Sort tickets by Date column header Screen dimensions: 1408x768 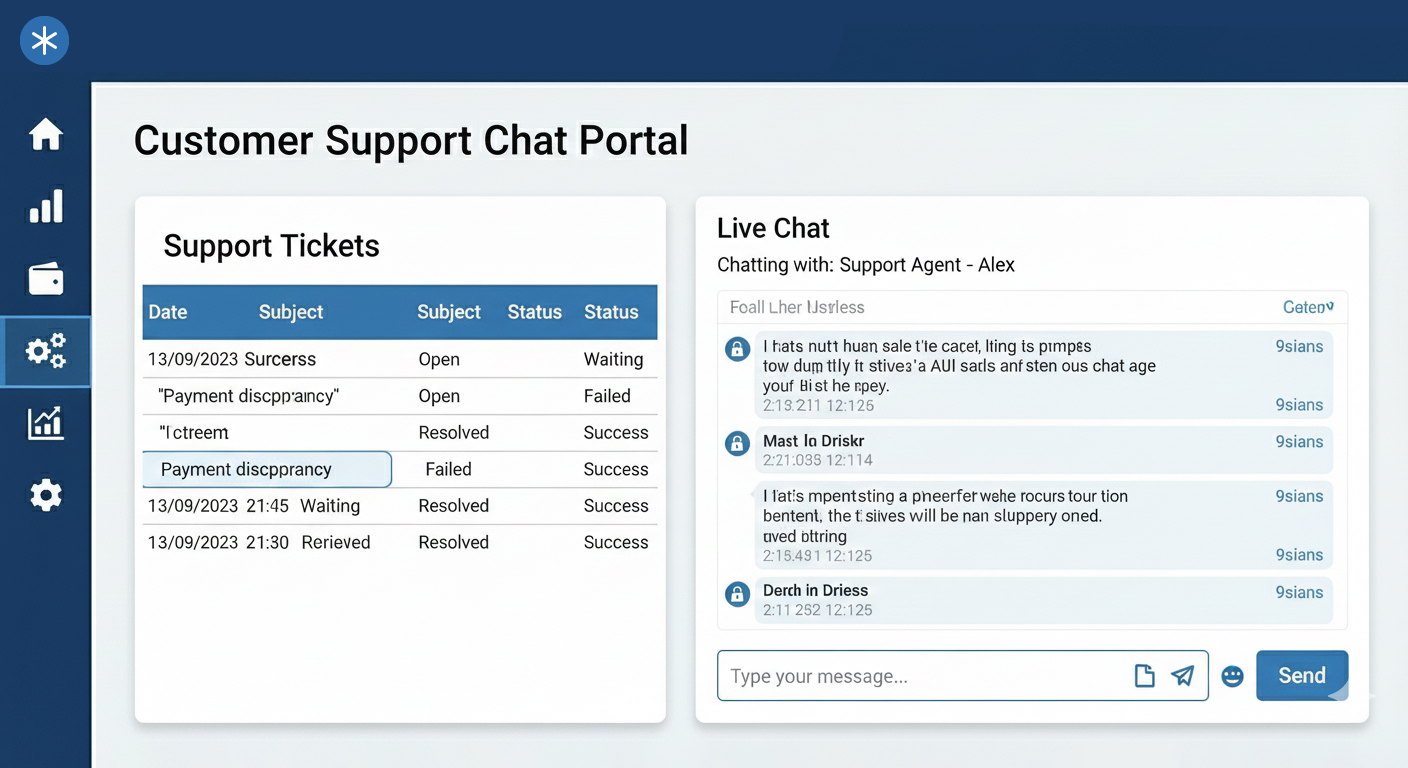click(168, 312)
